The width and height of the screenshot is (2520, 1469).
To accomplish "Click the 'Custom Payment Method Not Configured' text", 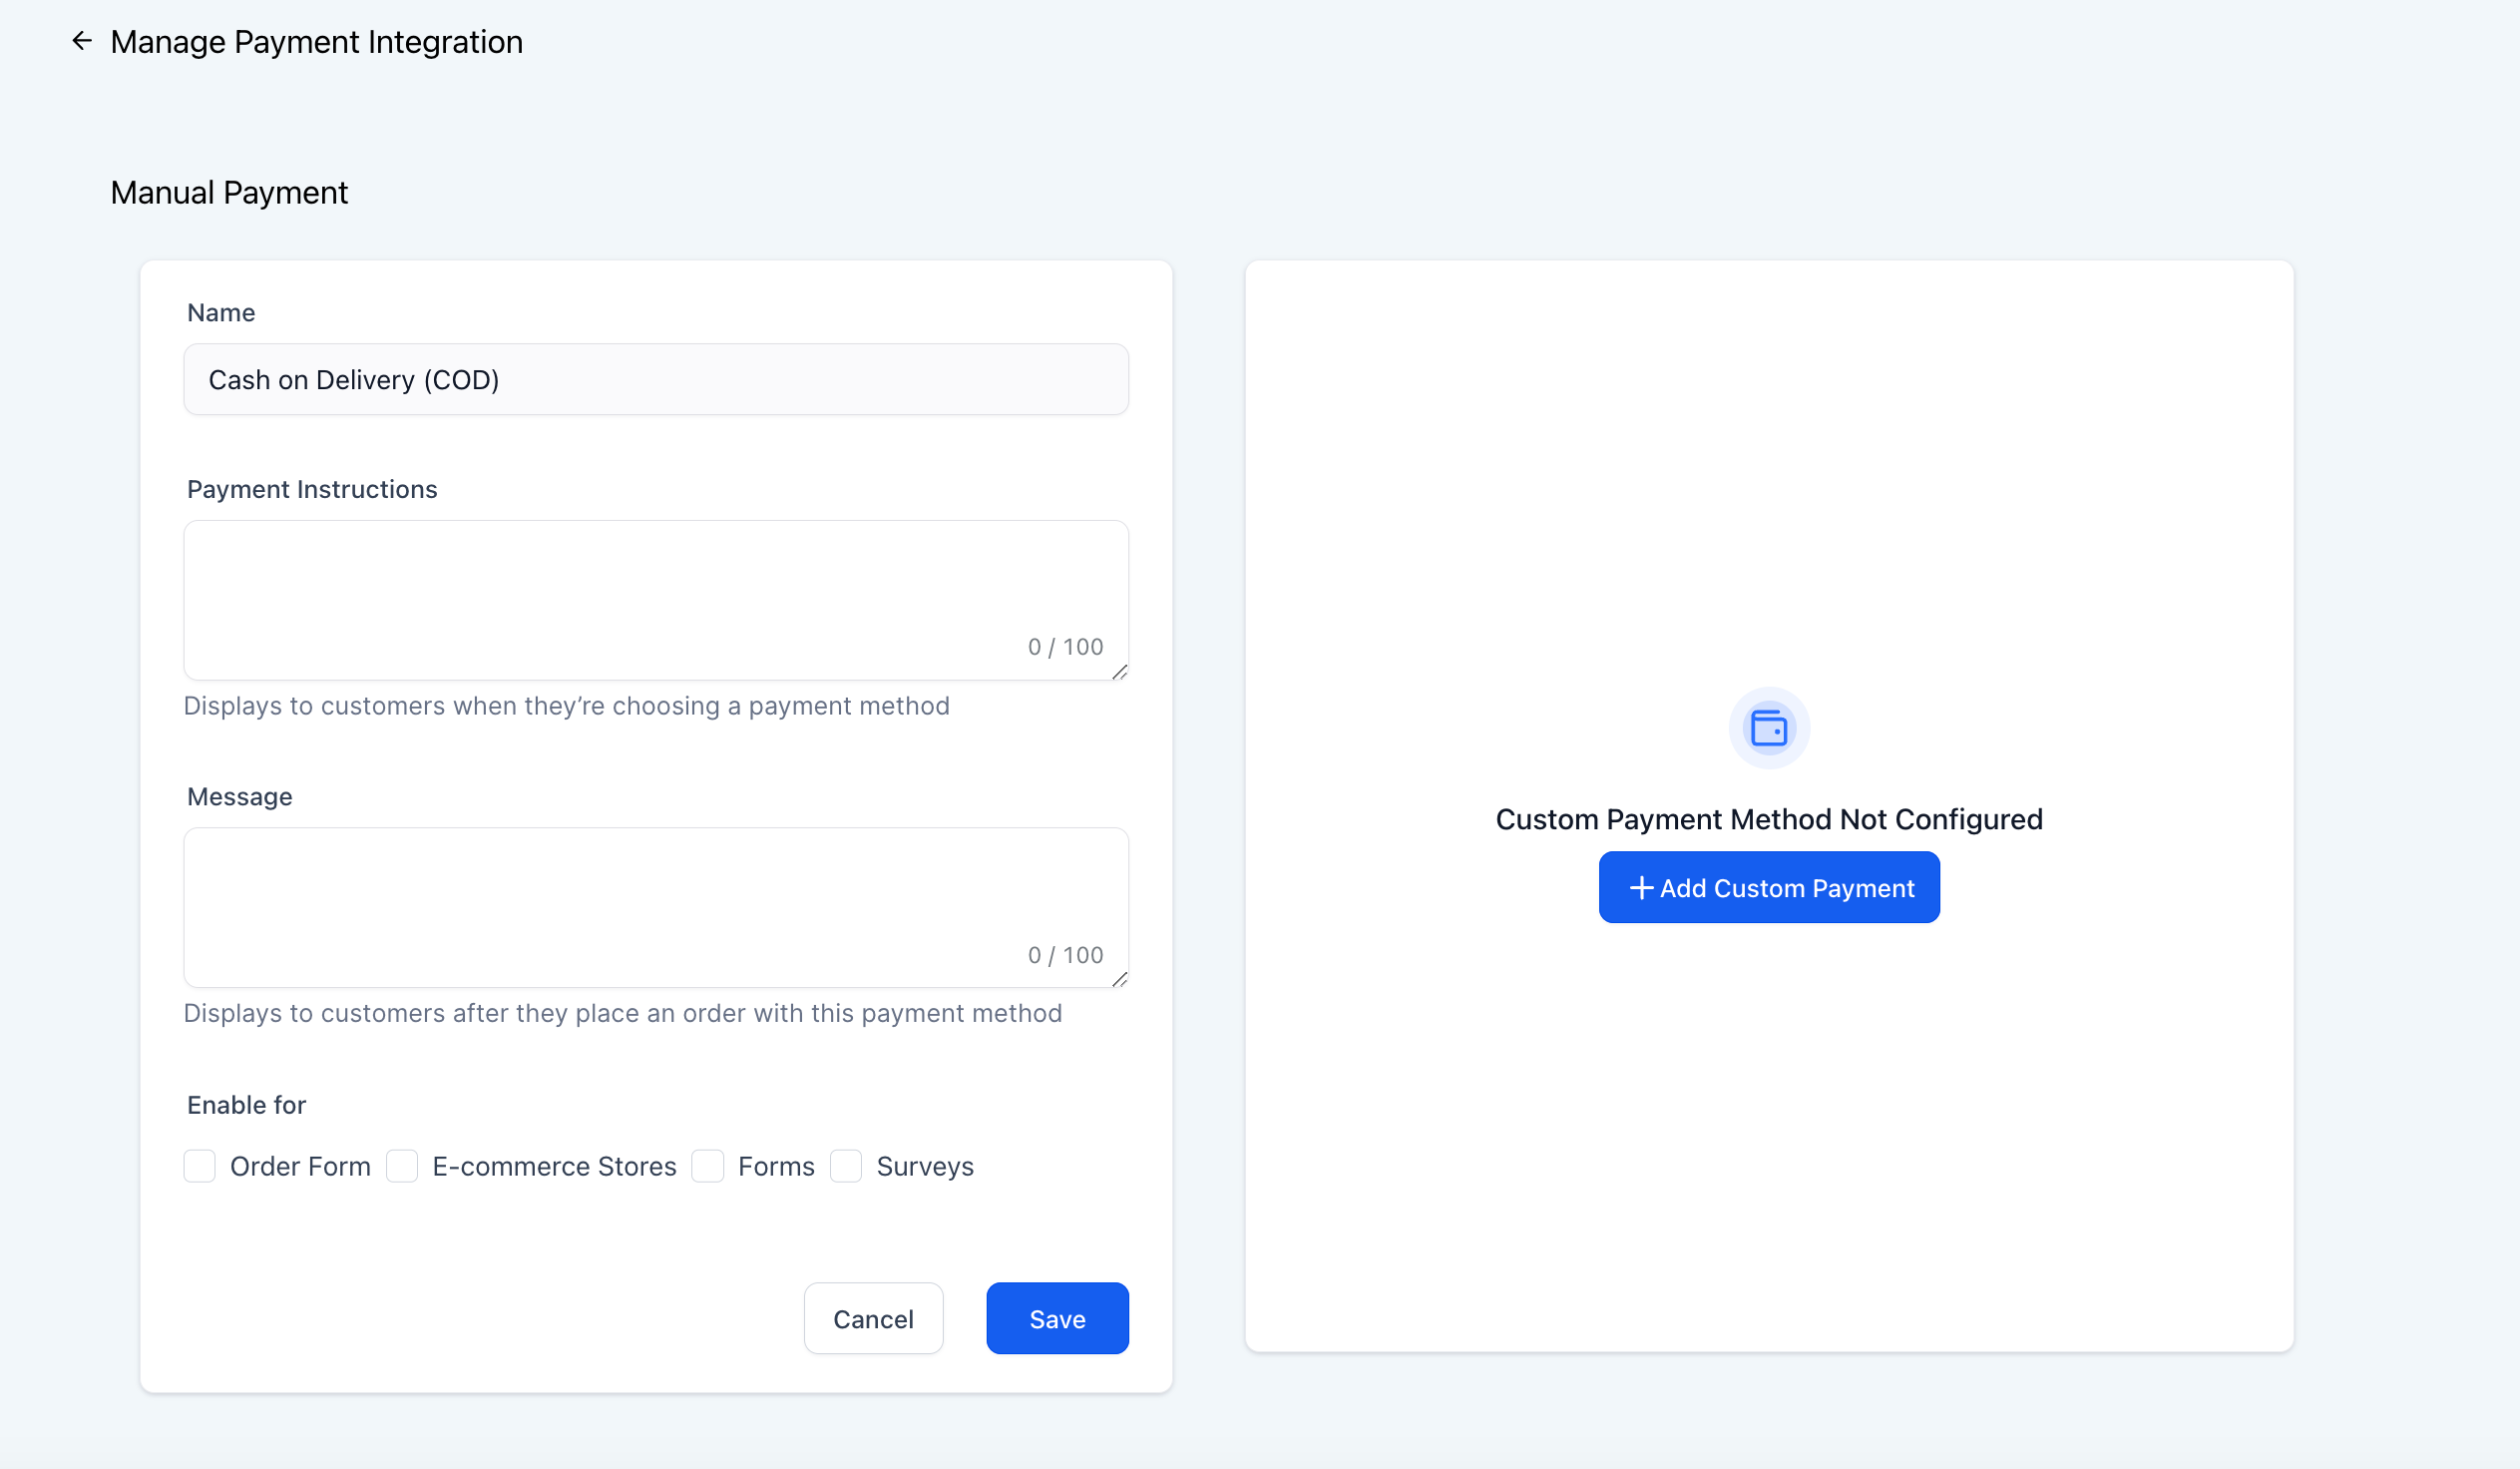I will point(1768,819).
